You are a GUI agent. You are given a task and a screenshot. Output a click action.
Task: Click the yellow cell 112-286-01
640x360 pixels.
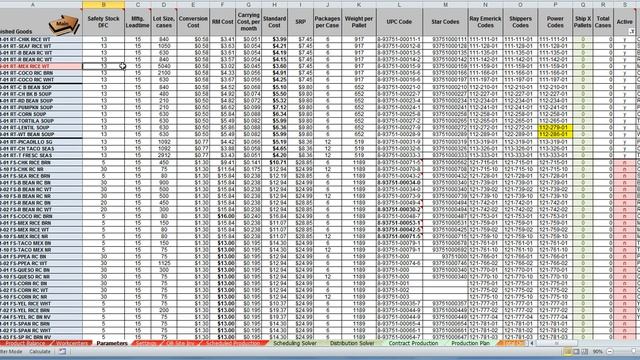coord(555,134)
